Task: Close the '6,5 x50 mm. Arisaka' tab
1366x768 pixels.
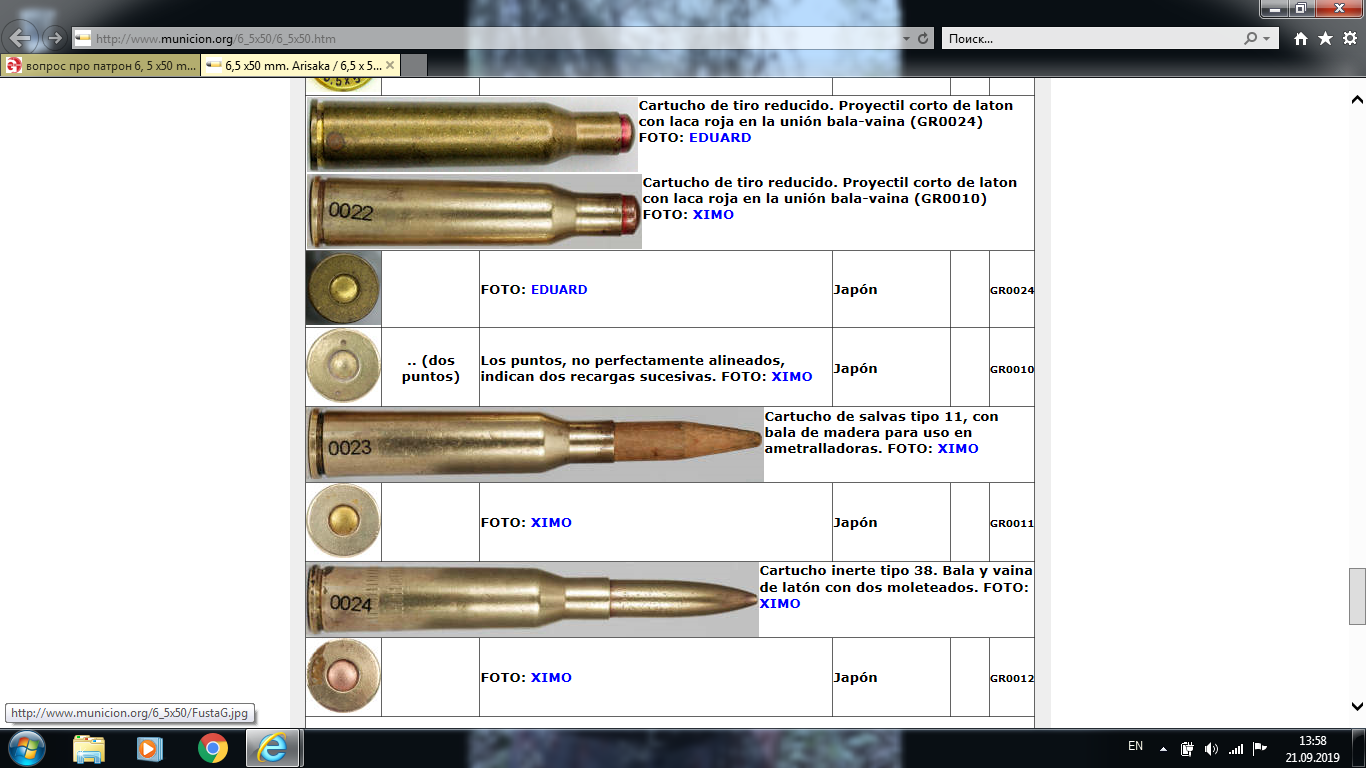Action: 390,65
